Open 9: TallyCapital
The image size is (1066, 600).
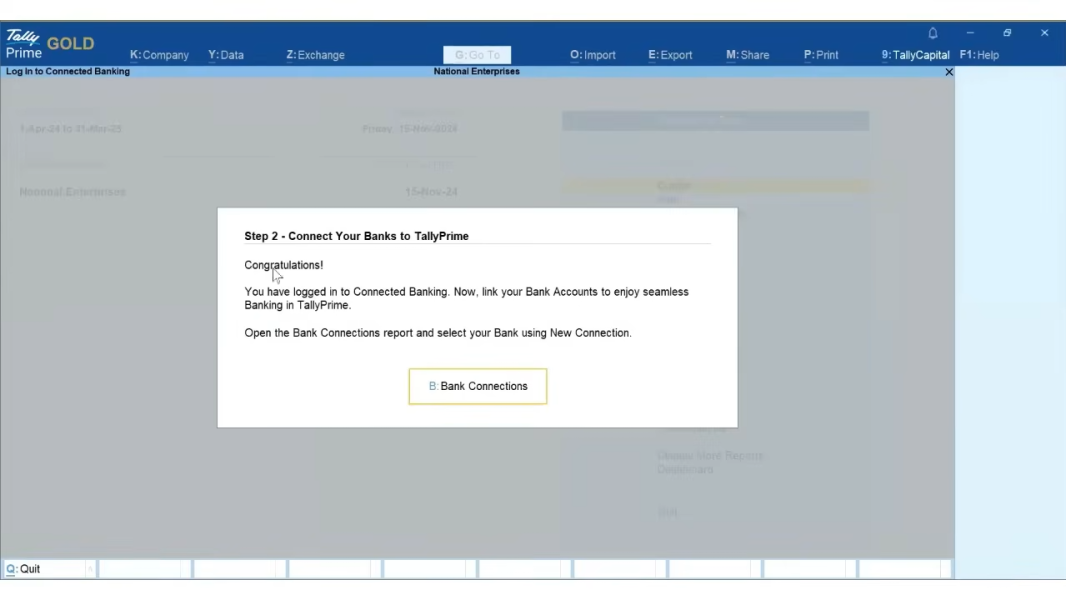click(x=915, y=55)
